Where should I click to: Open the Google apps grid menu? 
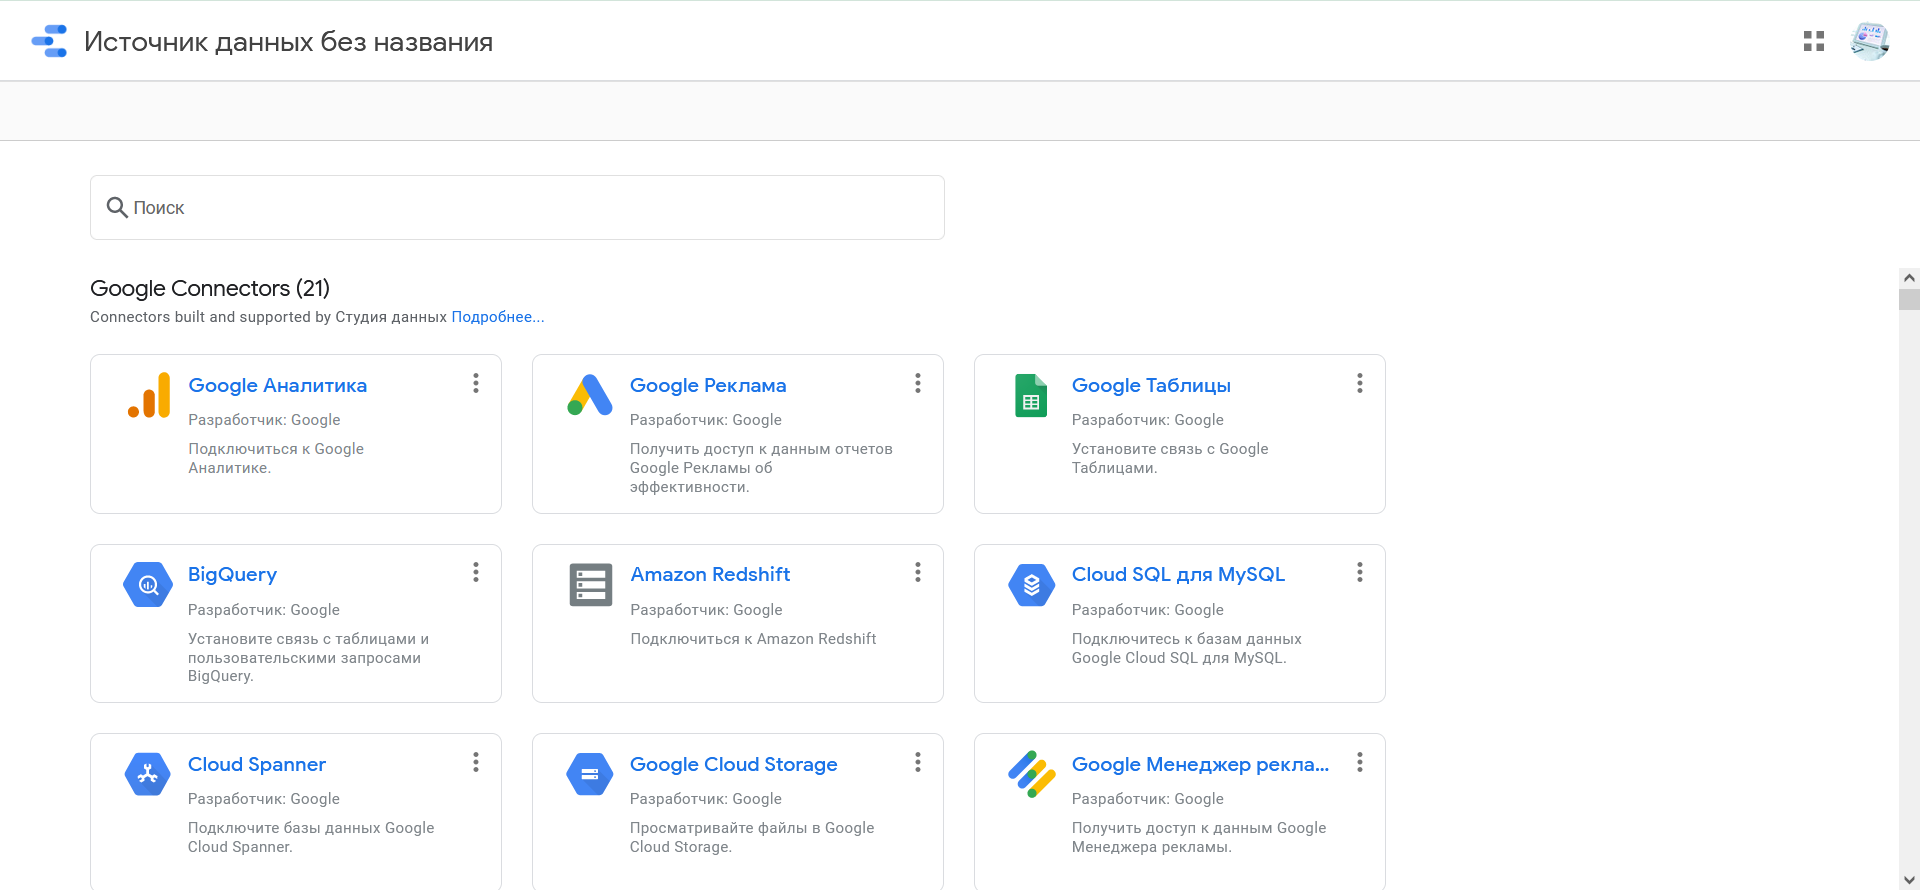[1814, 41]
